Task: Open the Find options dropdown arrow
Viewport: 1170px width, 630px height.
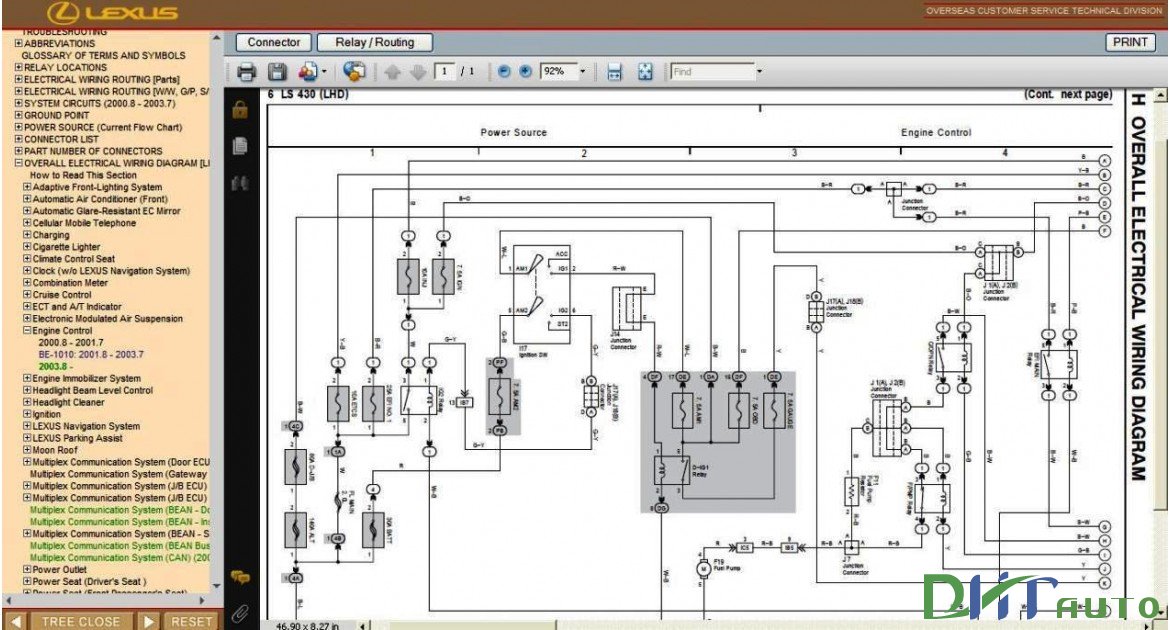Action: (760, 72)
